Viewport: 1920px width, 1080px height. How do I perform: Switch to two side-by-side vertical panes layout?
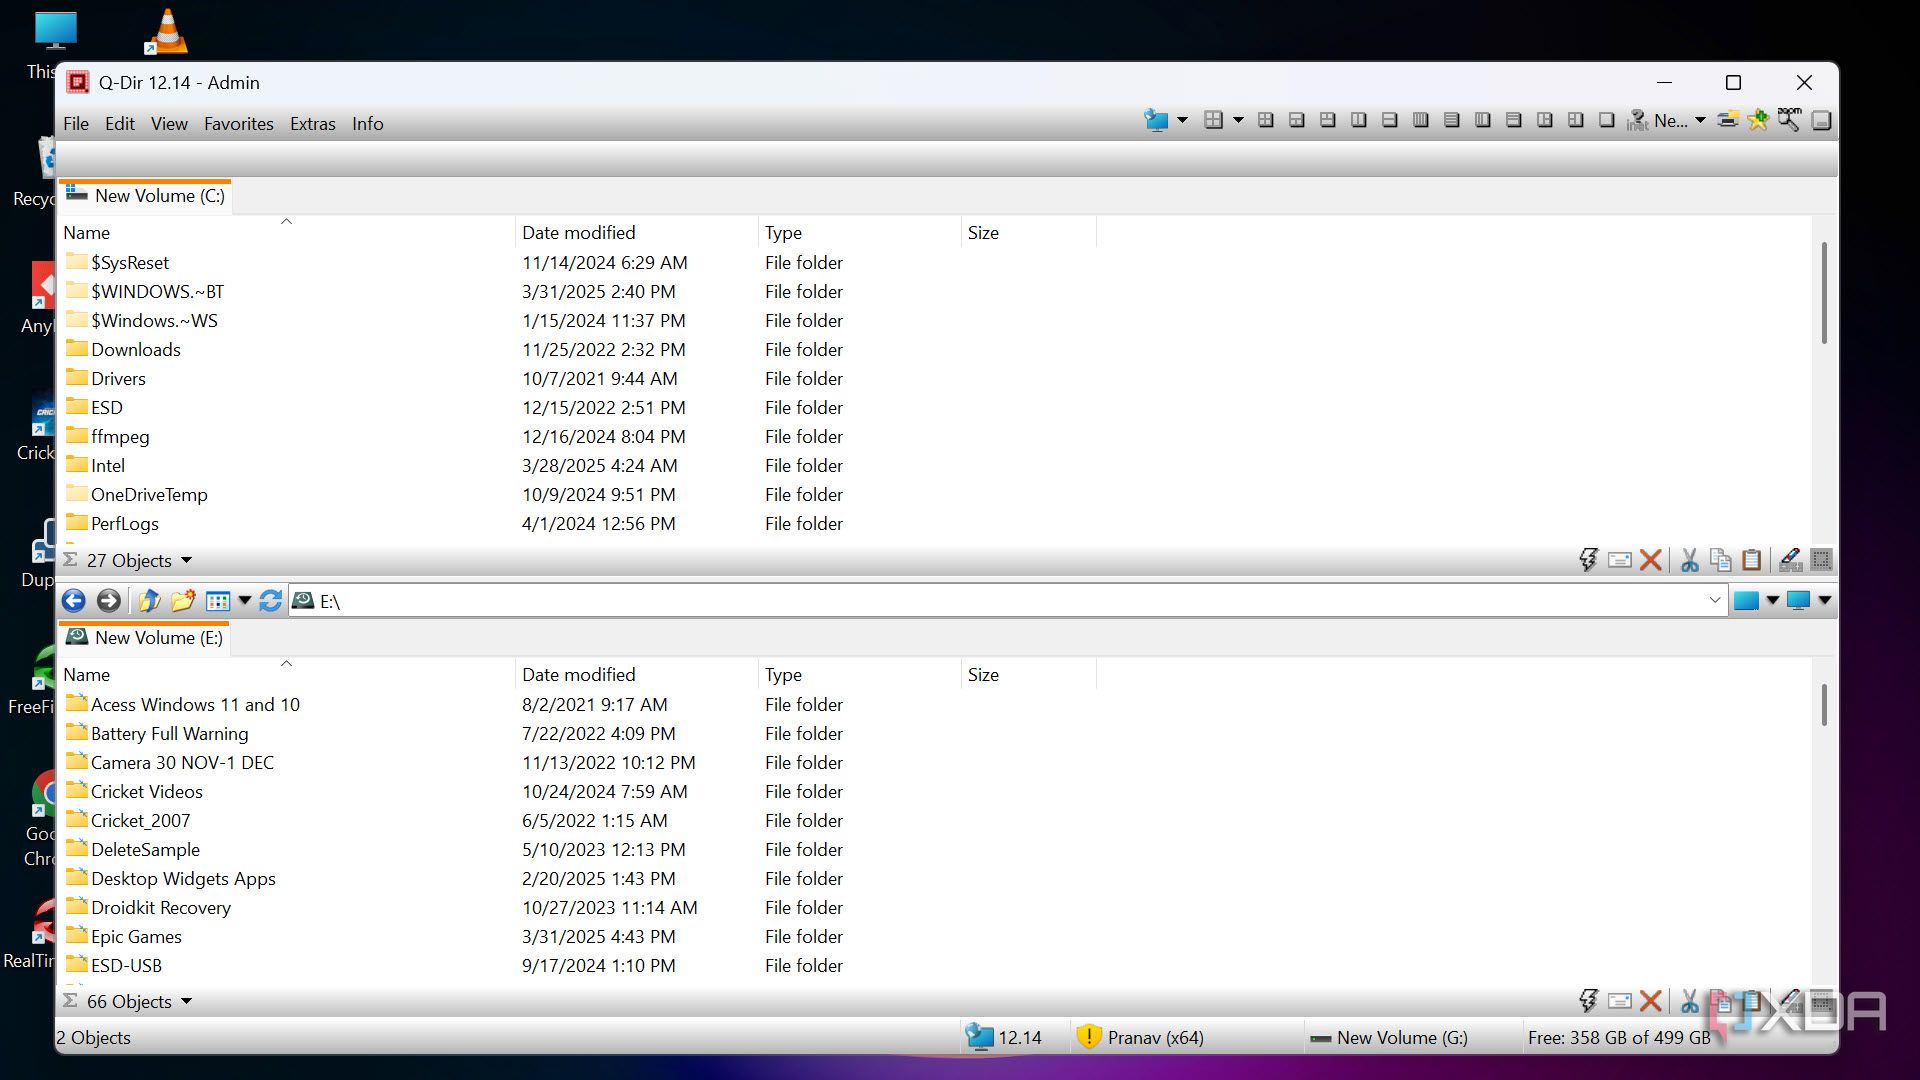tap(1358, 120)
